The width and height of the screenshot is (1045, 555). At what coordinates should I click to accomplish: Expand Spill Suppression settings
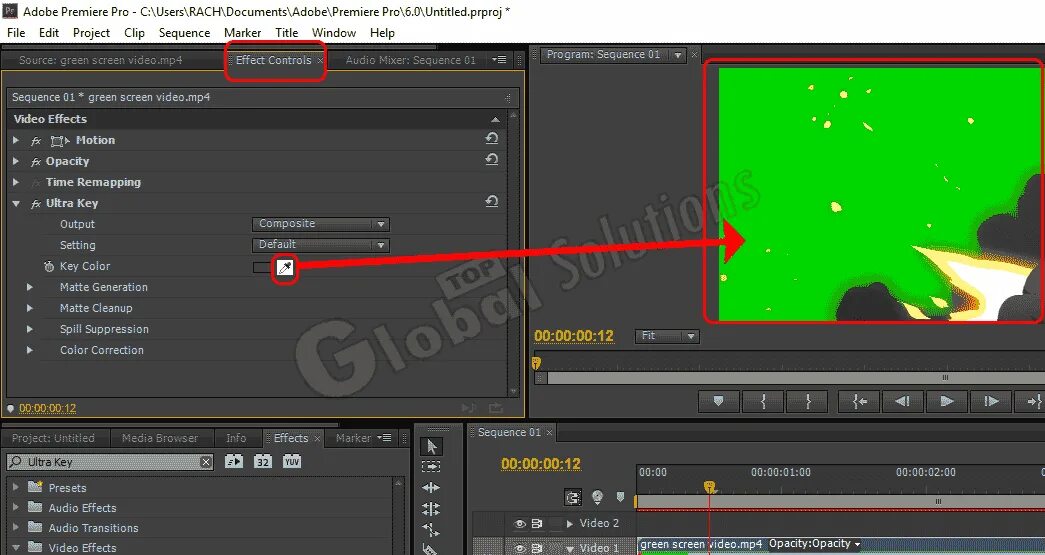click(30, 329)
